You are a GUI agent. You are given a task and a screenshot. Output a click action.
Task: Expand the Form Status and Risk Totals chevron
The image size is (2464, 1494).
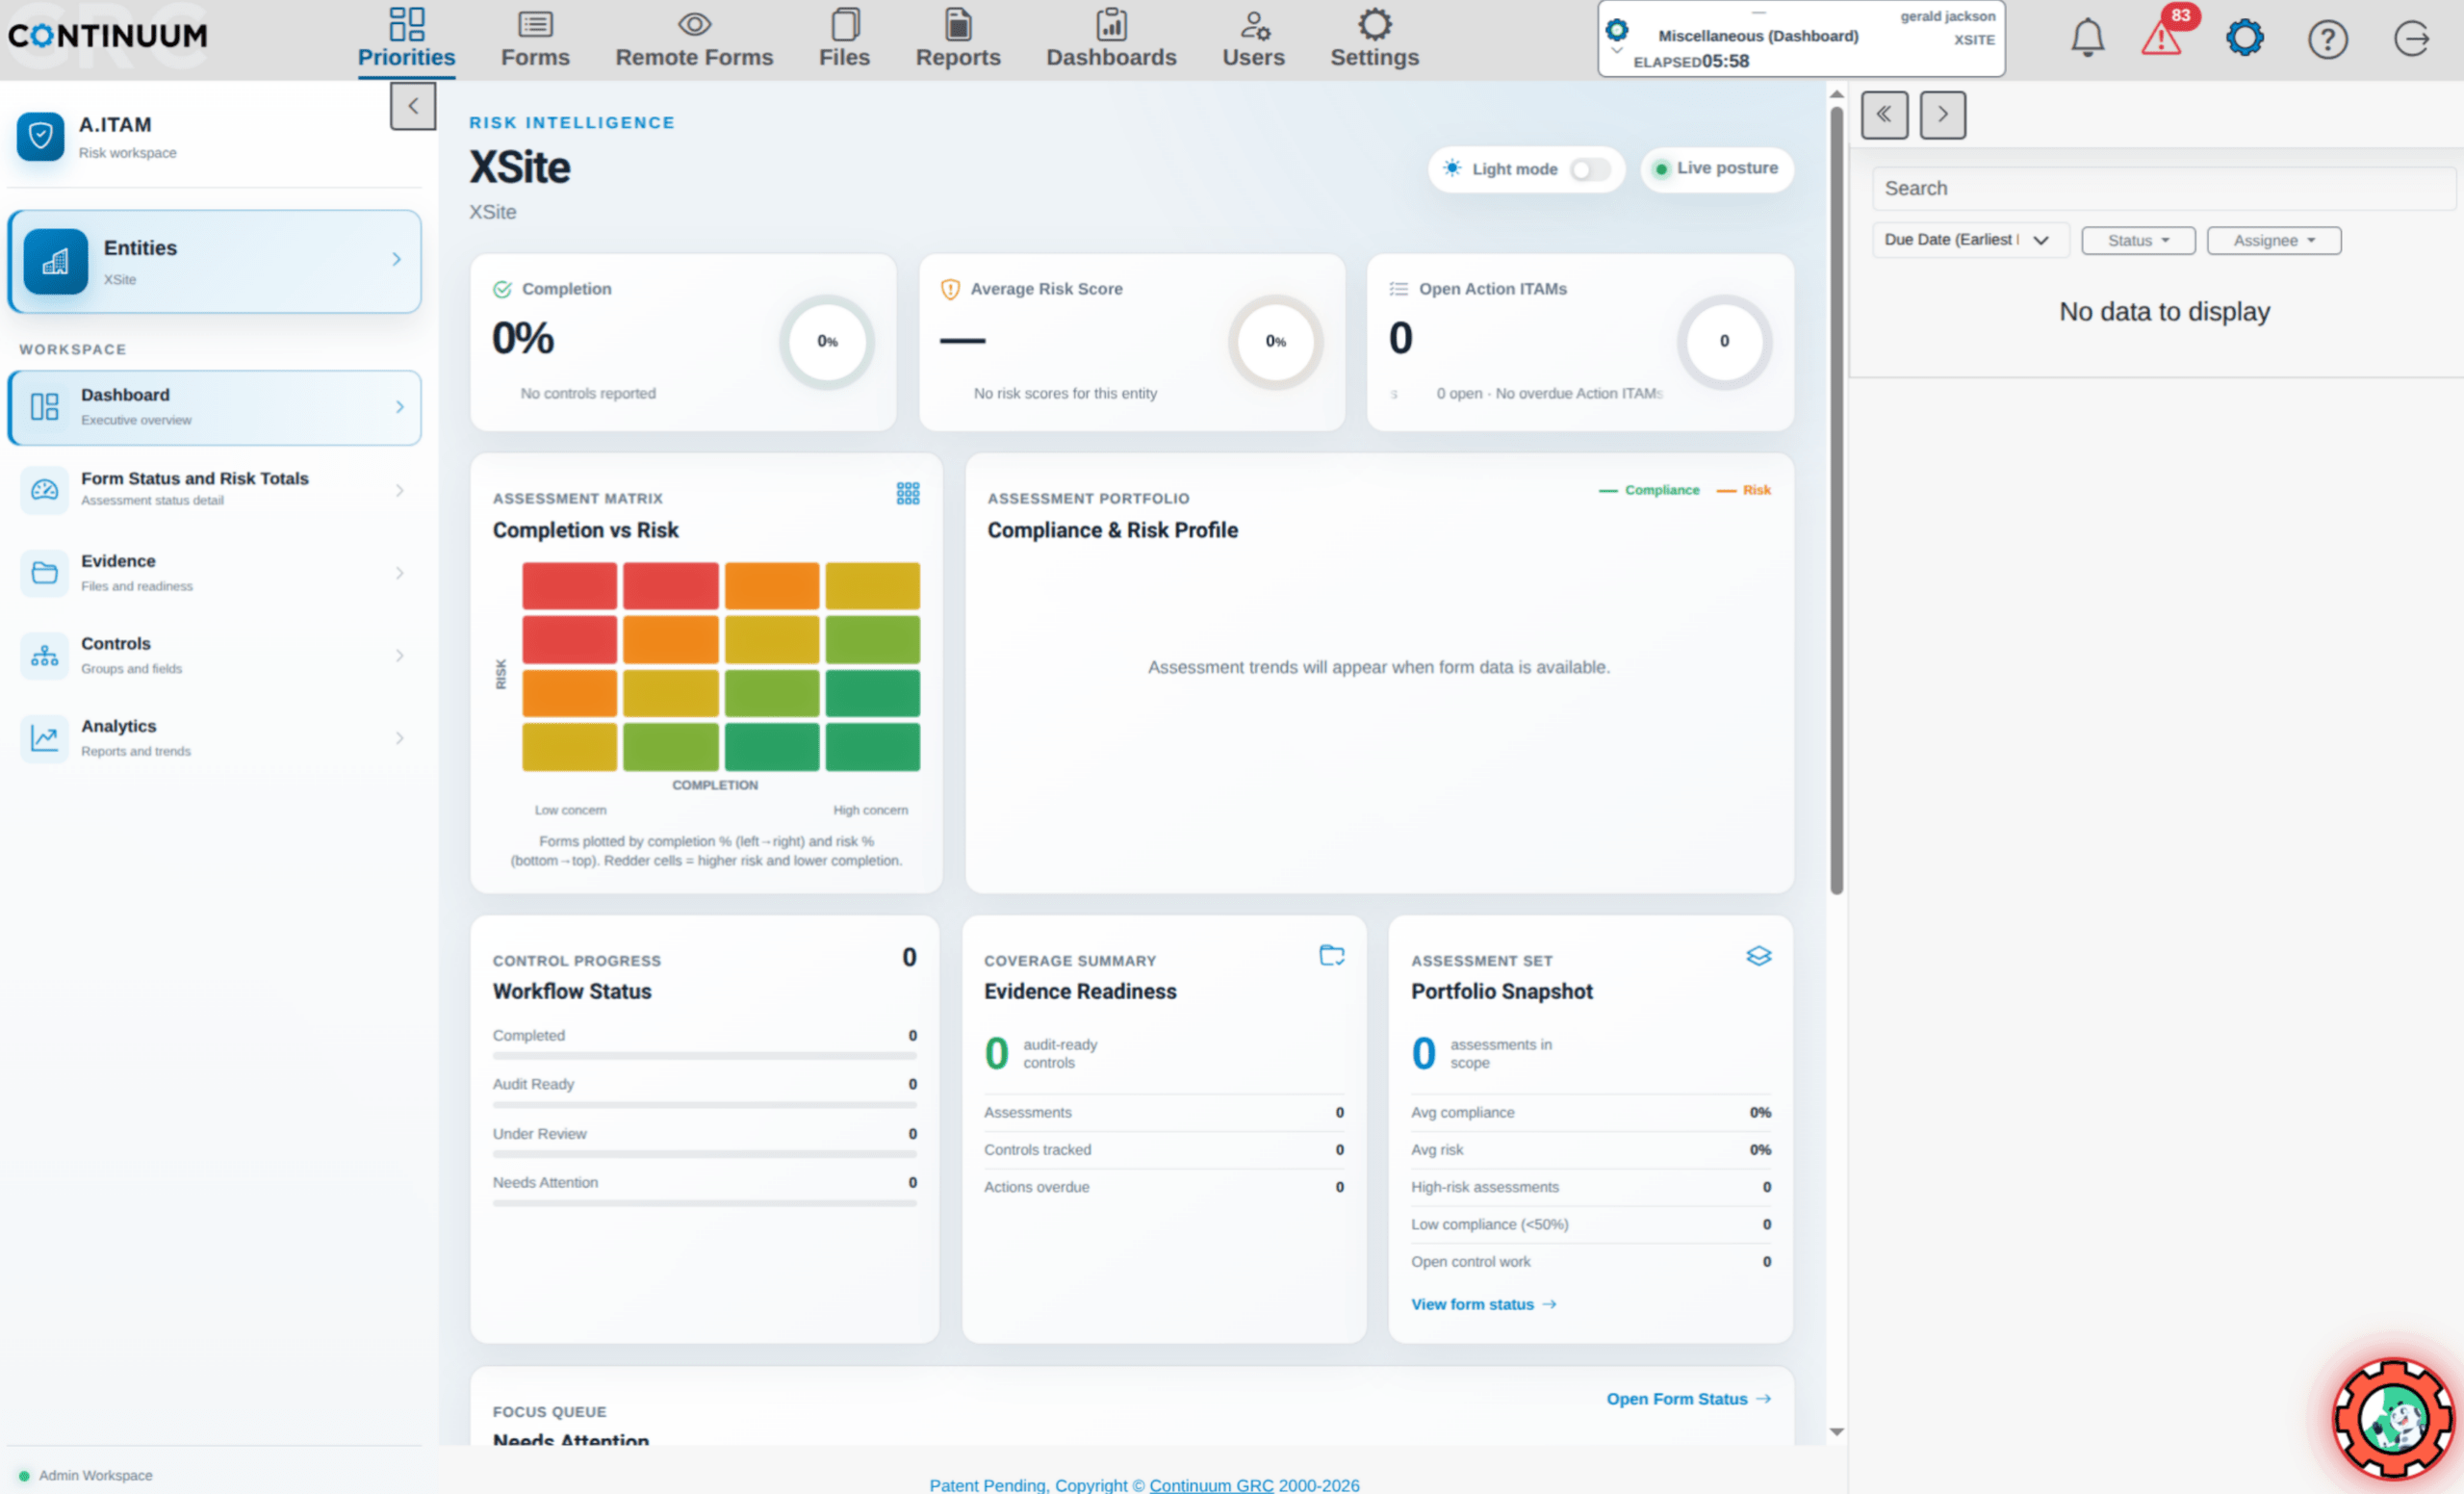(x=400, y=490)
